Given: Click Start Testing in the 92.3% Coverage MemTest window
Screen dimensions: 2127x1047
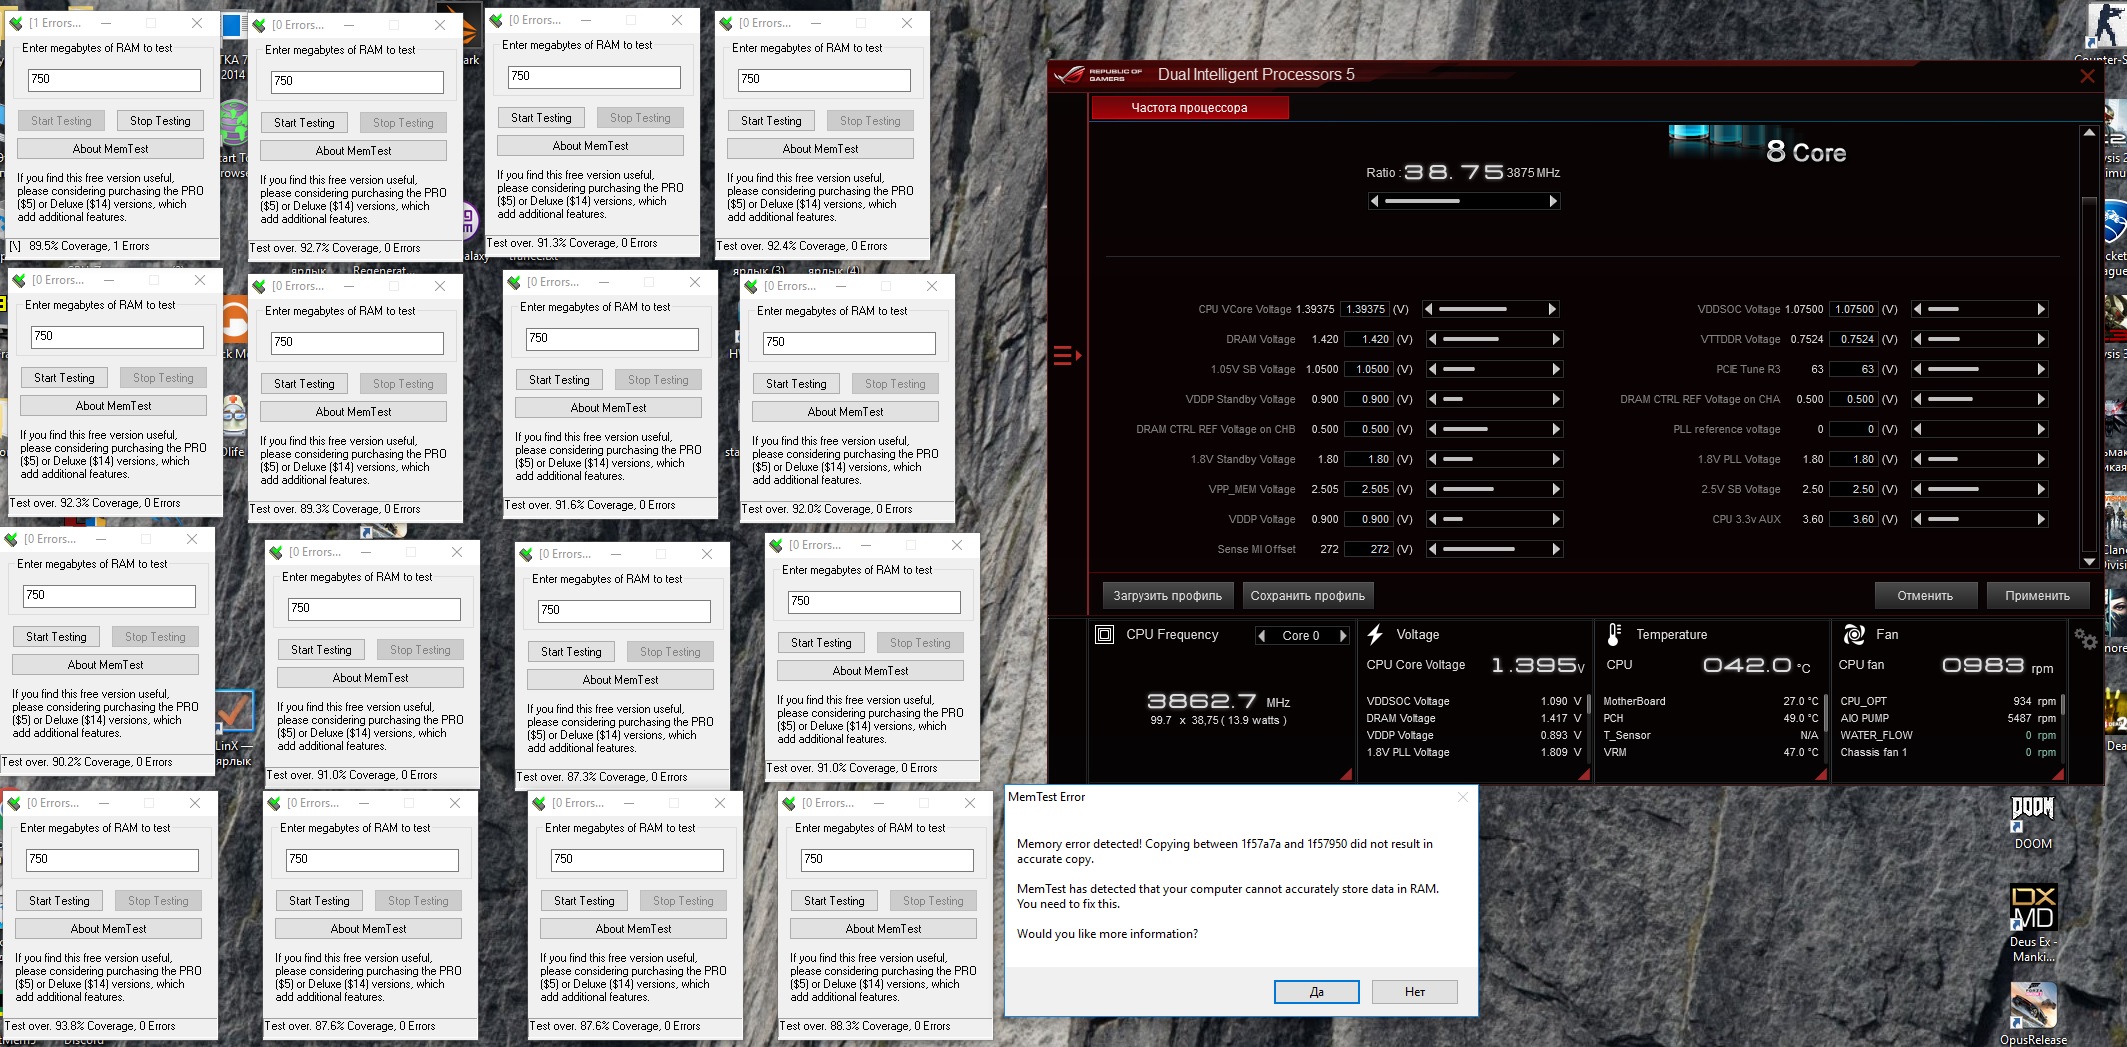Looking at the screenshot, I should (64, 378).
